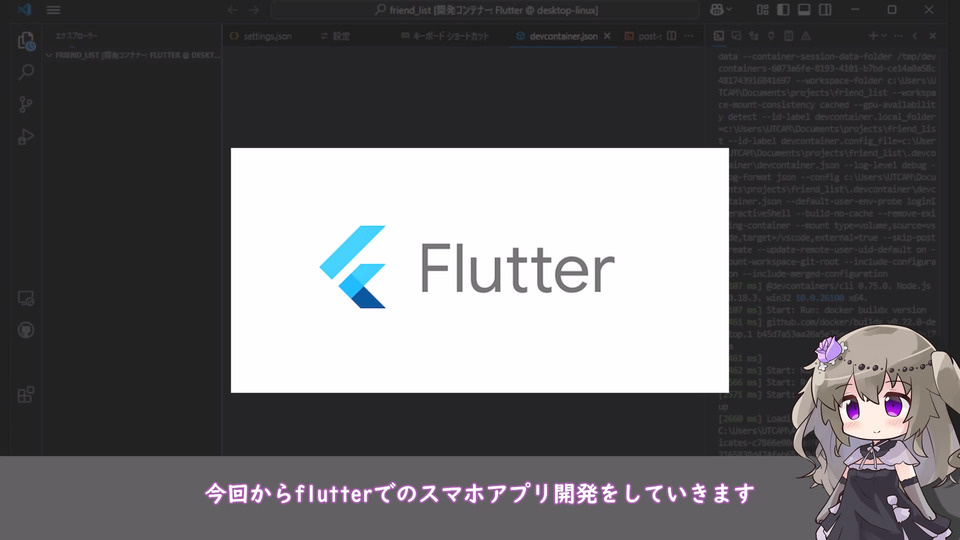Open the Copilot chat icon in title bar
This screenshot has width=960, height=540.
[716, 10]
